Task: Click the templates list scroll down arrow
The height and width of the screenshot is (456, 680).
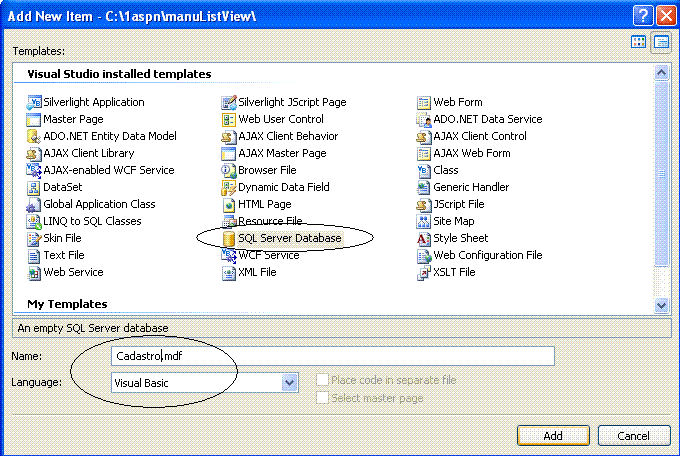Action: point(661,305)
